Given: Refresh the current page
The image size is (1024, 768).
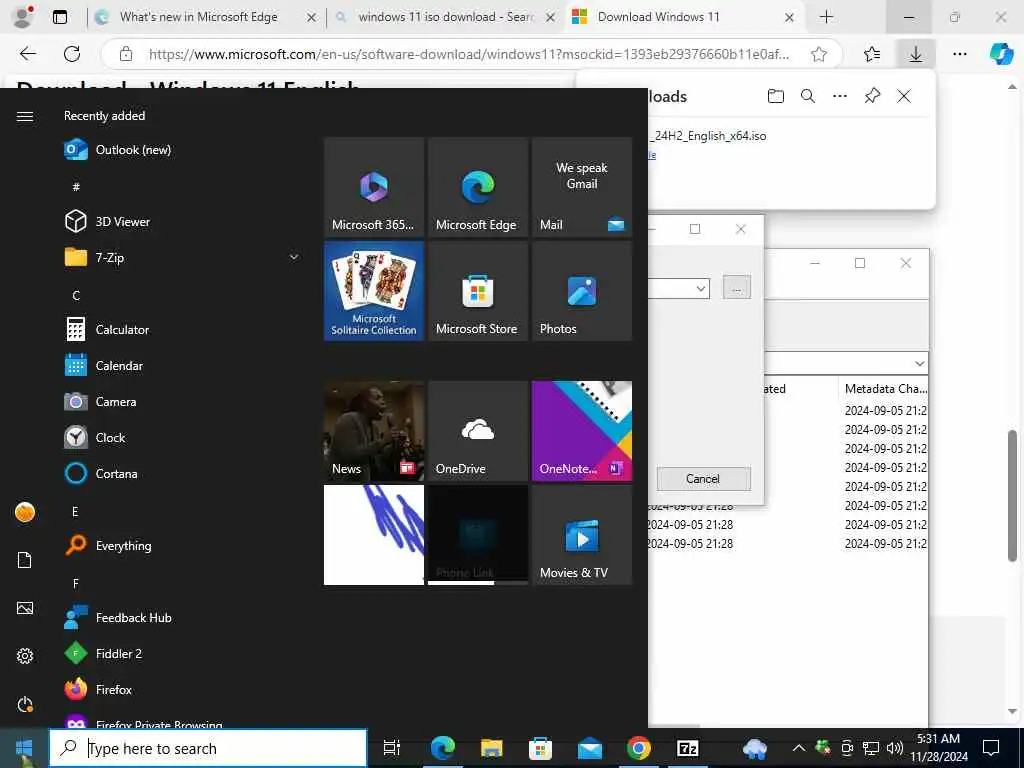Looking at the screenshot, I should click(x=72, y=54).
